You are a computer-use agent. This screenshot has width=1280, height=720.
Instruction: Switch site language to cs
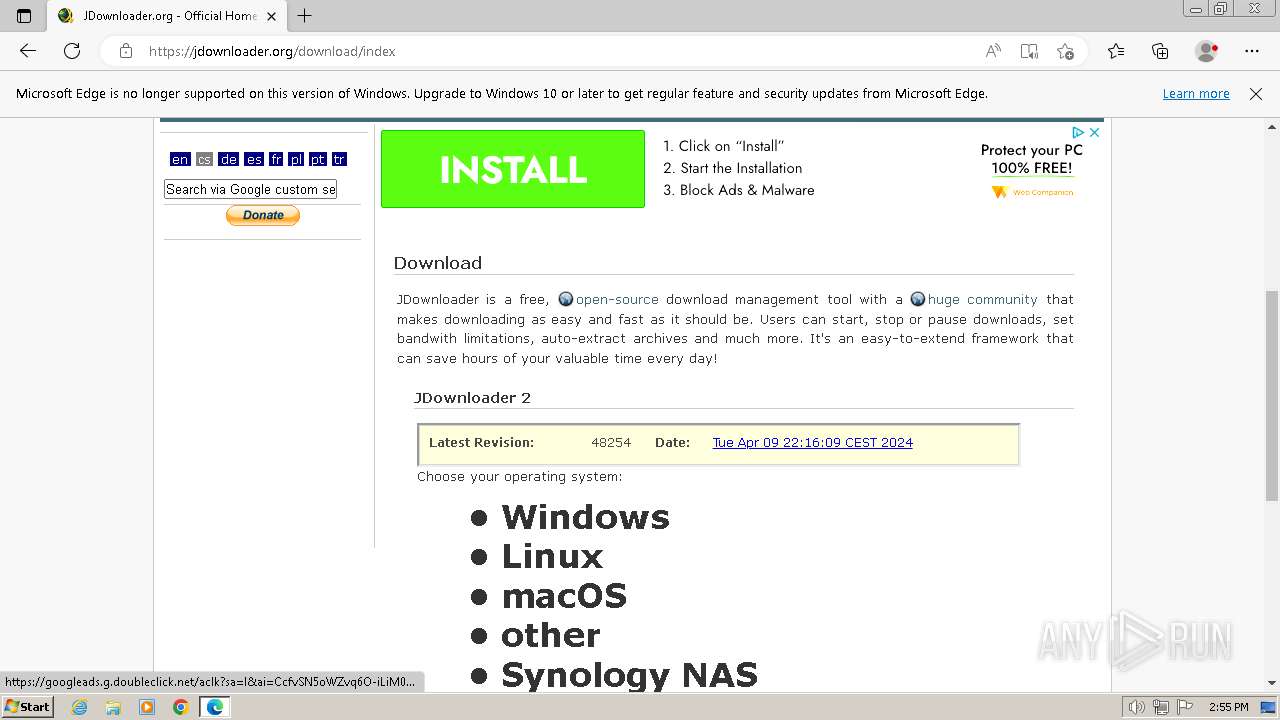point(204,159)
